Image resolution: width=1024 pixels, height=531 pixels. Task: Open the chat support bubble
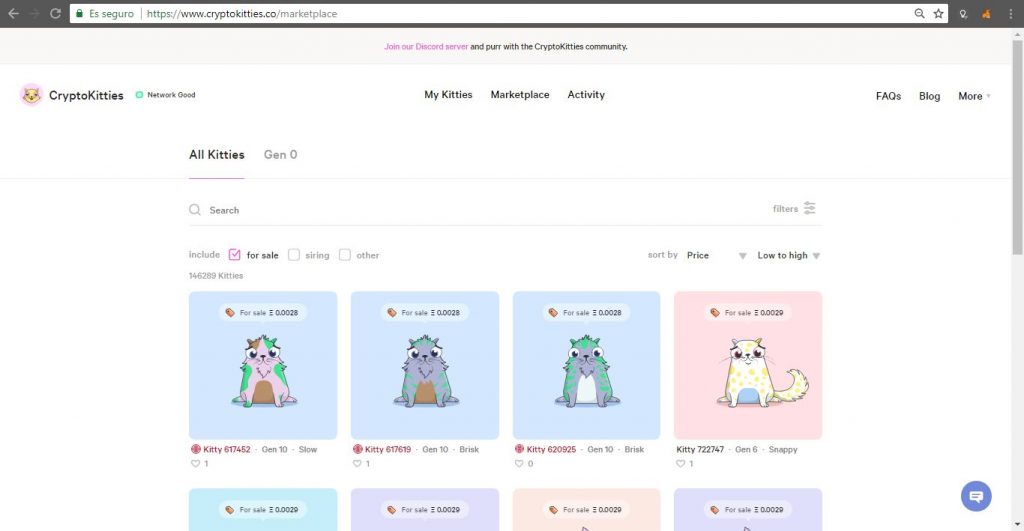(976, 496)
